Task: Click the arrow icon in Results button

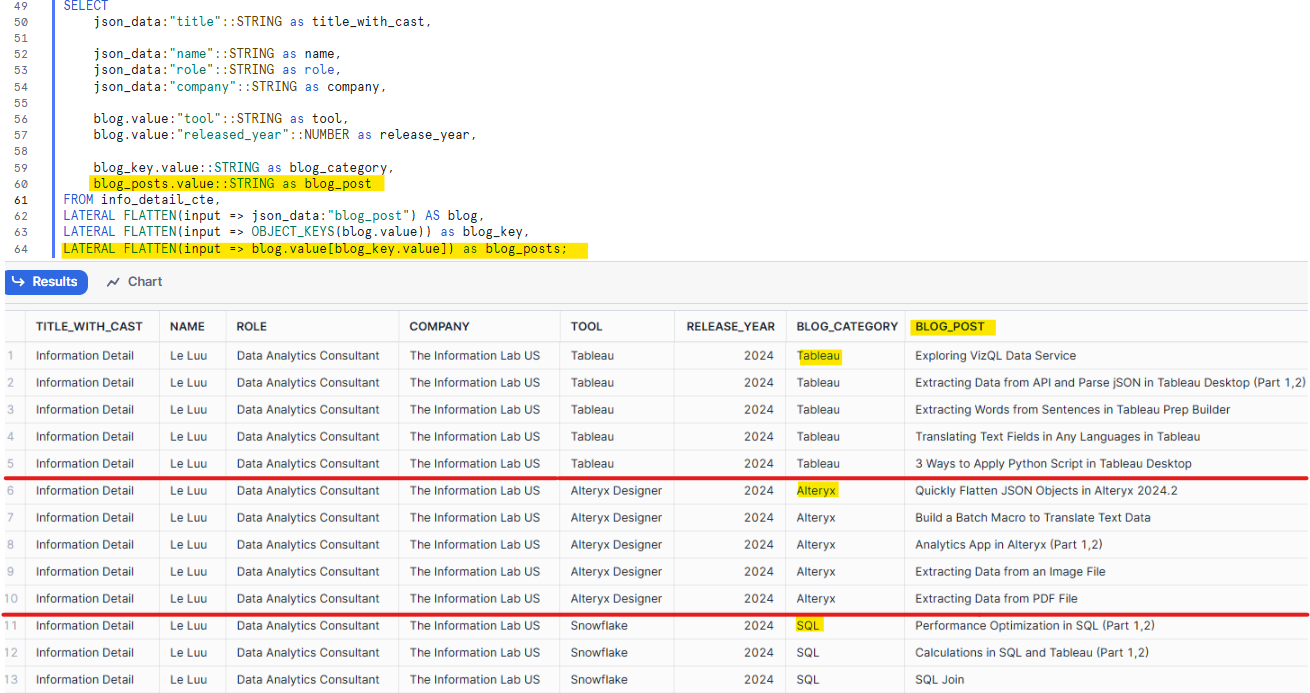Action: coord(19,282)
